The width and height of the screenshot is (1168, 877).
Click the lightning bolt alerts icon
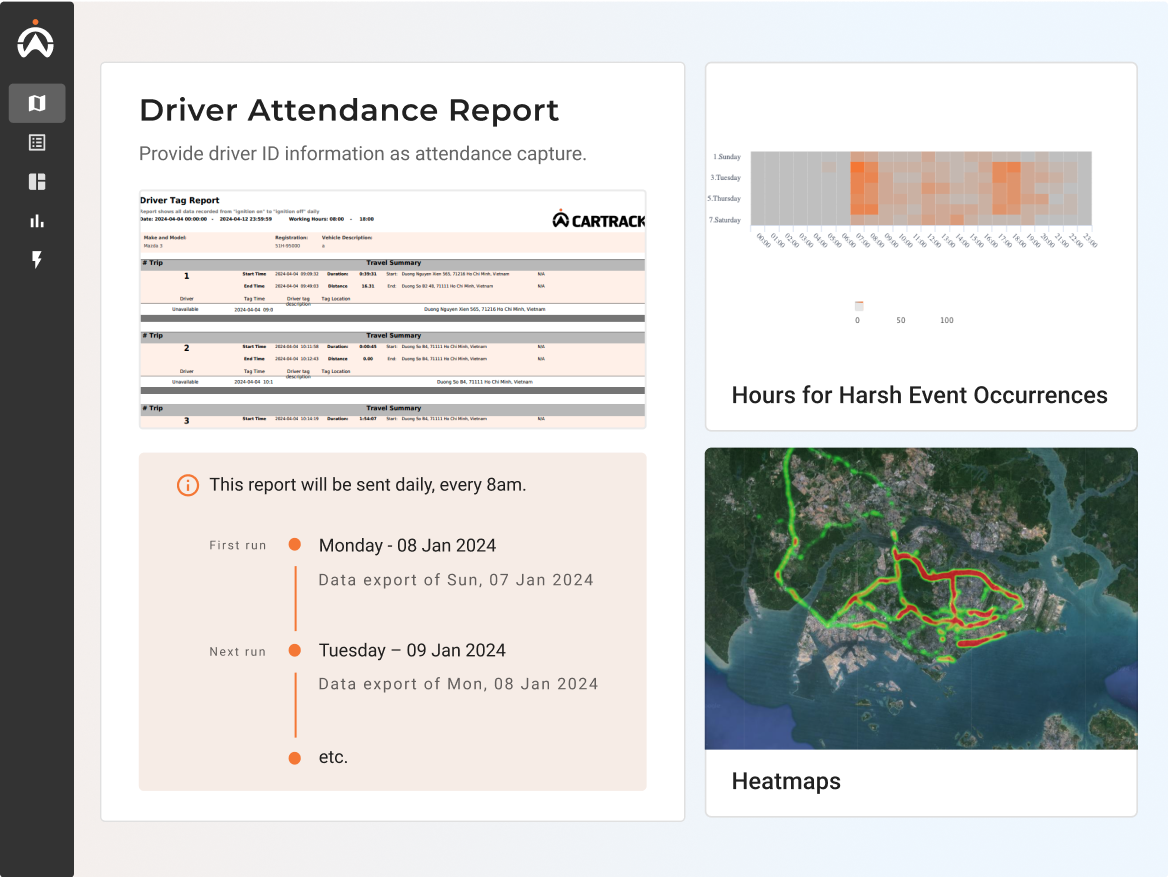tap(37, 260)
